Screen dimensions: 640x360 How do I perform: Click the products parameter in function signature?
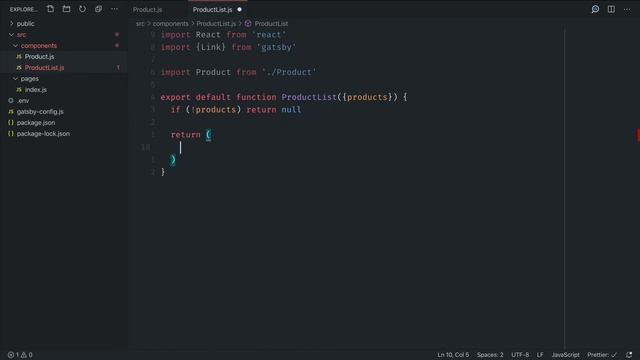(x=367, y=97)
